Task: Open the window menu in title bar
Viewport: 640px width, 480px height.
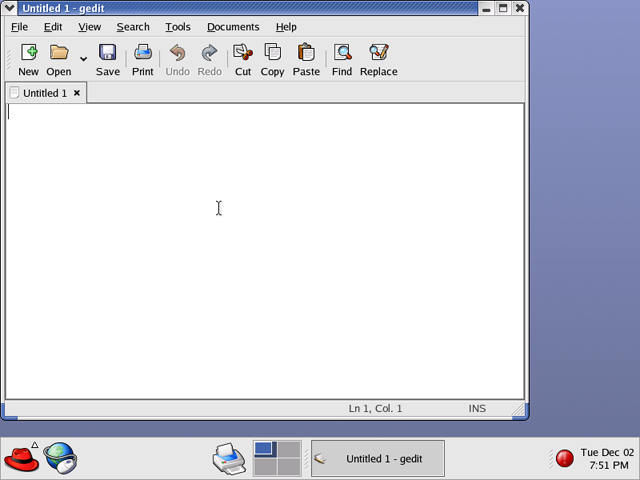Action: 10,8
